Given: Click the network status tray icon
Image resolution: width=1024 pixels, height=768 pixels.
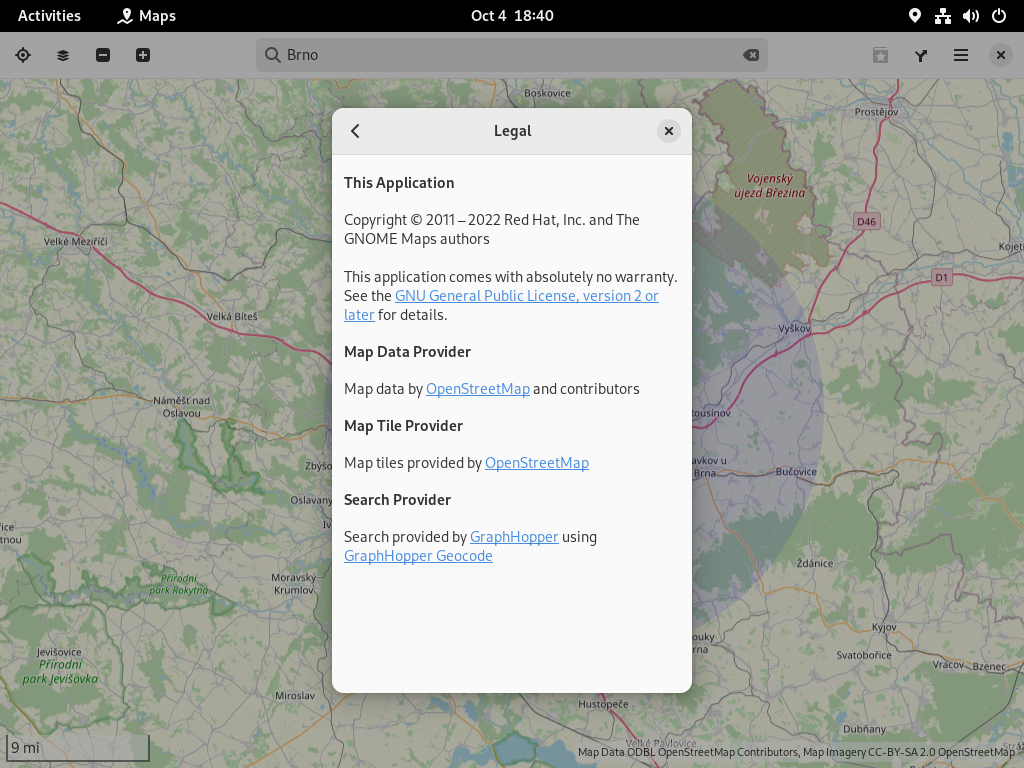Looking at the screenshot, I should coord(942,16).
